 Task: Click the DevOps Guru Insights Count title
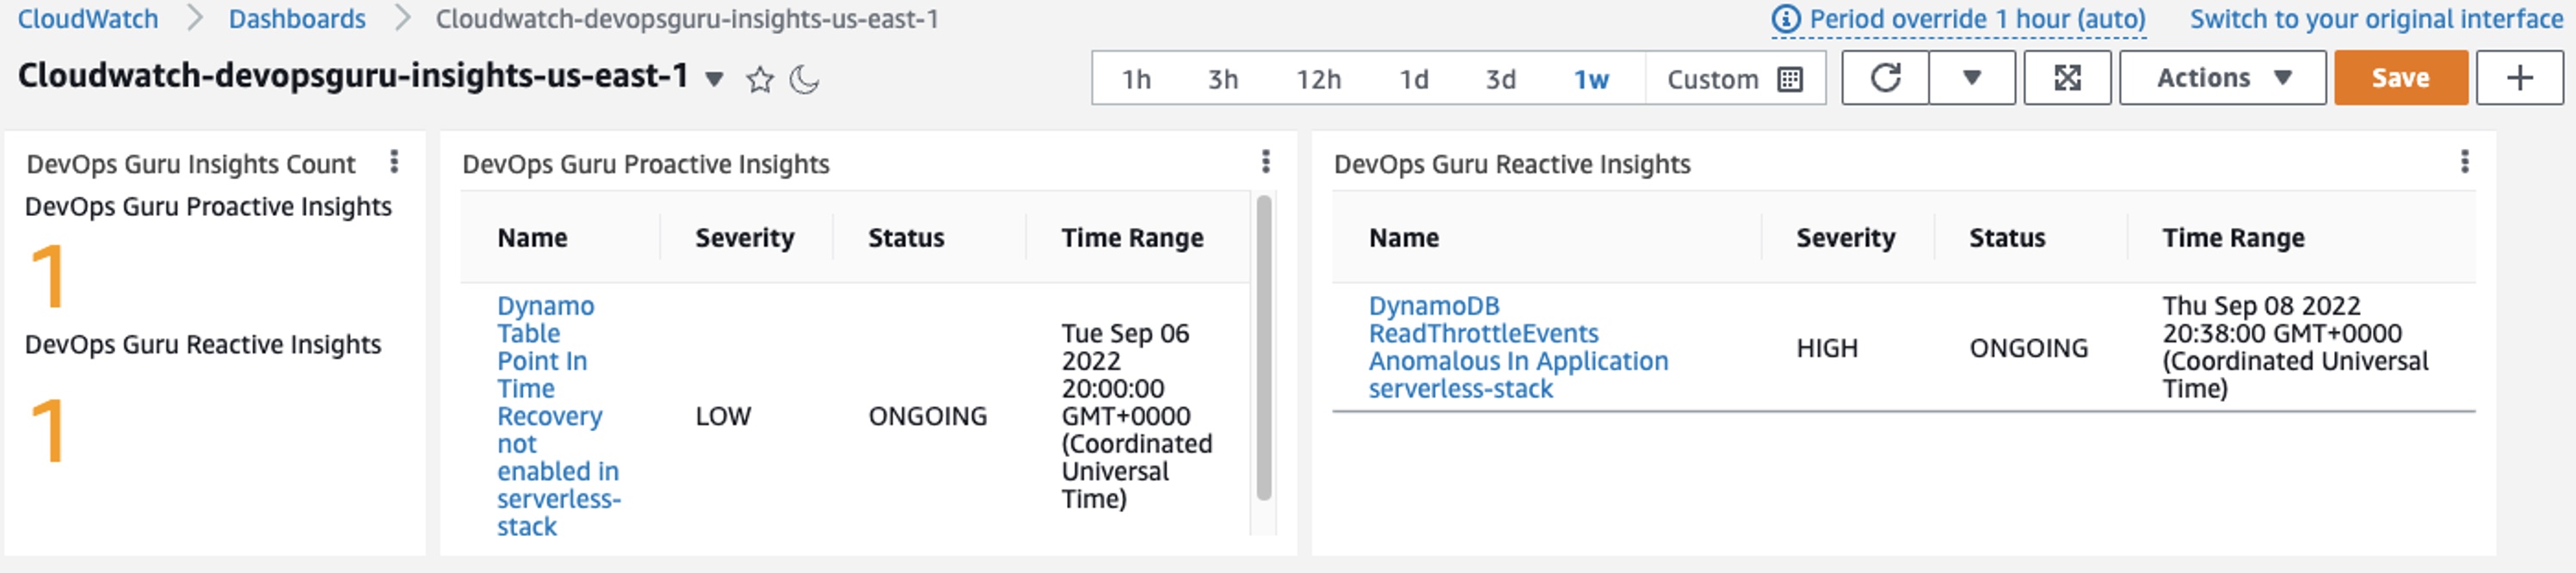click(191, 164)
